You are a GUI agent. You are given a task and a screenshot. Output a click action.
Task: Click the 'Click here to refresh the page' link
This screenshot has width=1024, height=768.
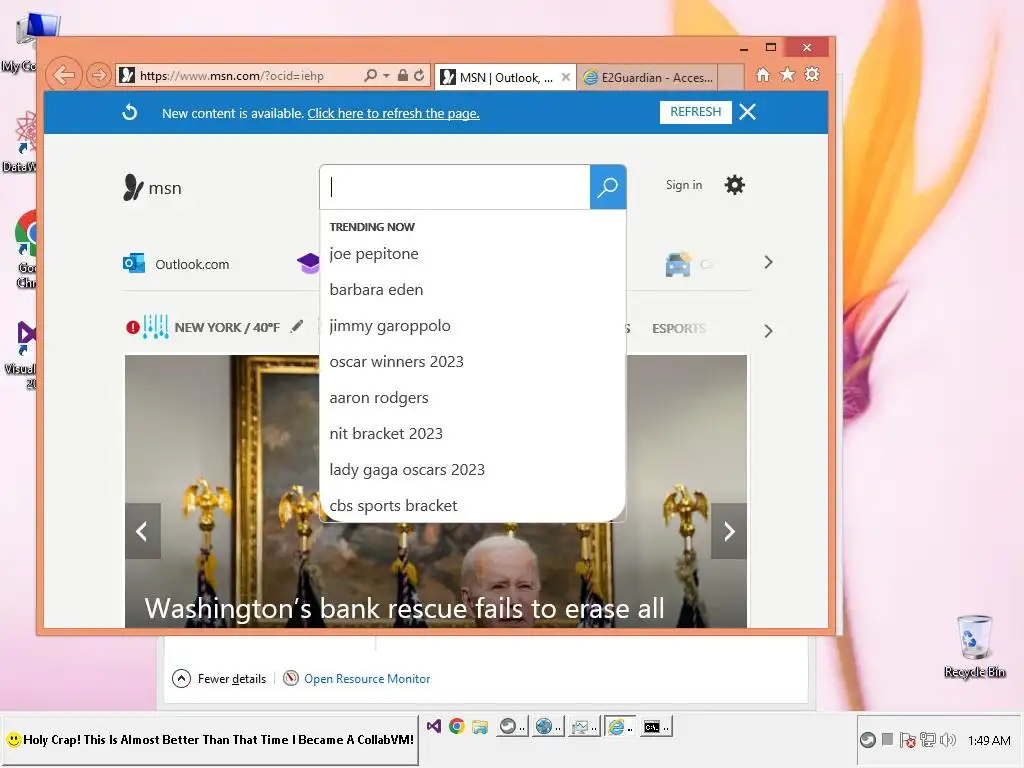393,114
